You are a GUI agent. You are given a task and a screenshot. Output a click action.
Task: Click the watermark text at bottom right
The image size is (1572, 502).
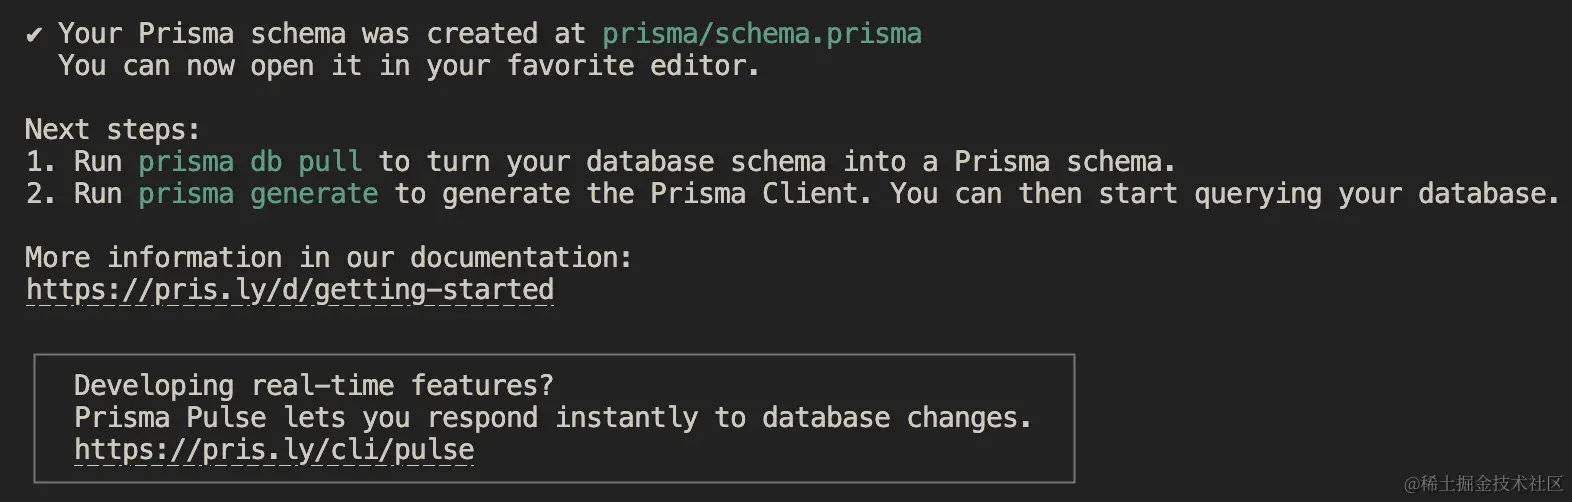1483,484
